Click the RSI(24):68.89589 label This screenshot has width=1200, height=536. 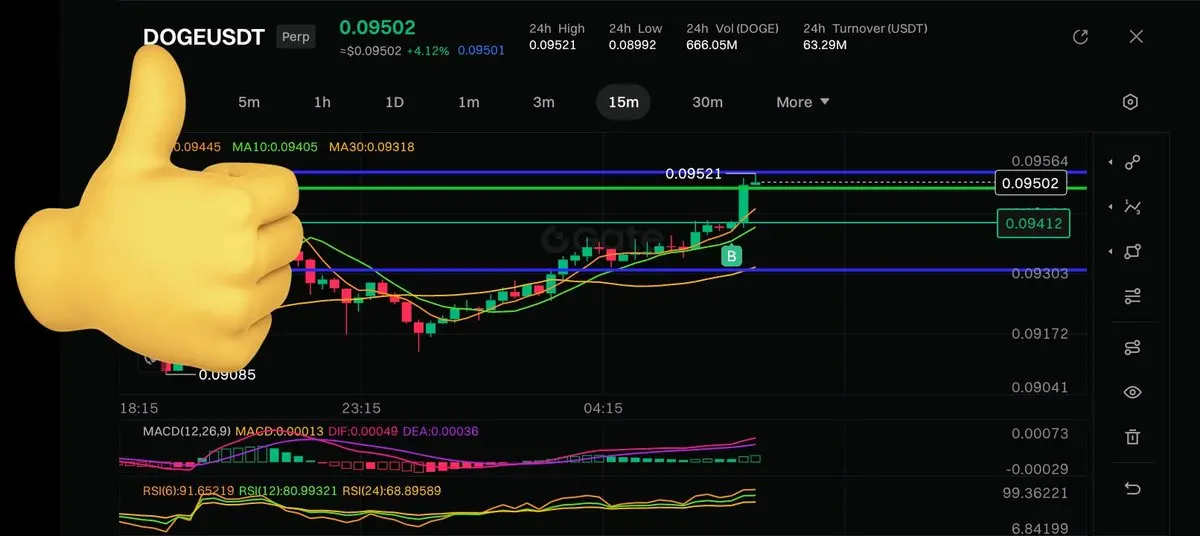(392, 491)
